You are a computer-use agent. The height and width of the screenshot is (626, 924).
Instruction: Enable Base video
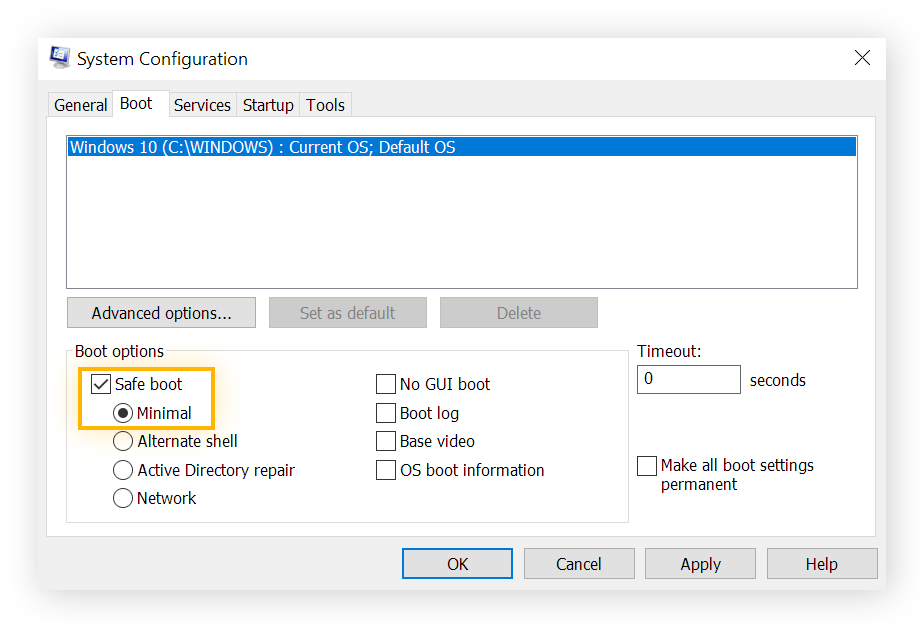[386, 440]
